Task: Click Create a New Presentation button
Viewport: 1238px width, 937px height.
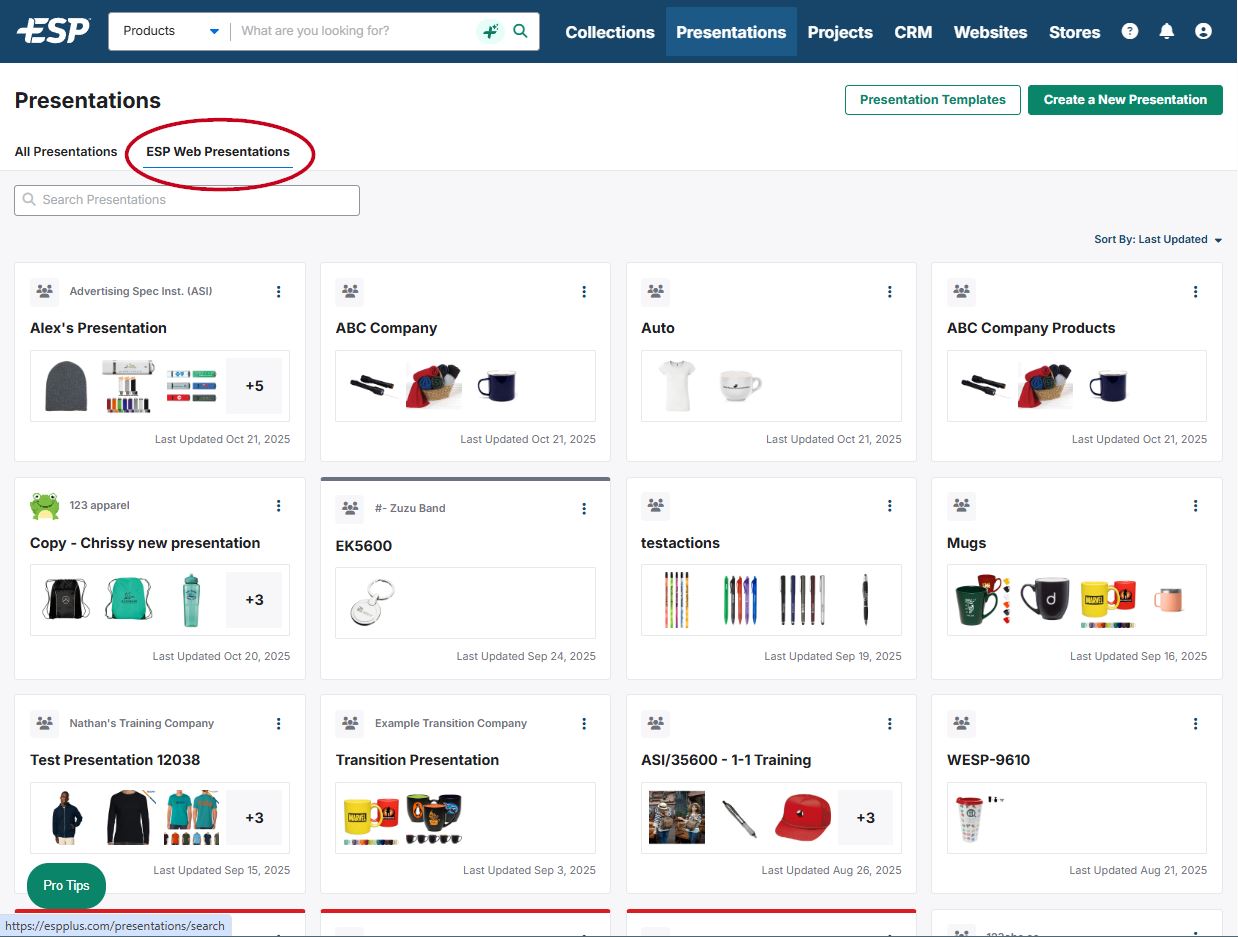Action: tap(1125, 100)
